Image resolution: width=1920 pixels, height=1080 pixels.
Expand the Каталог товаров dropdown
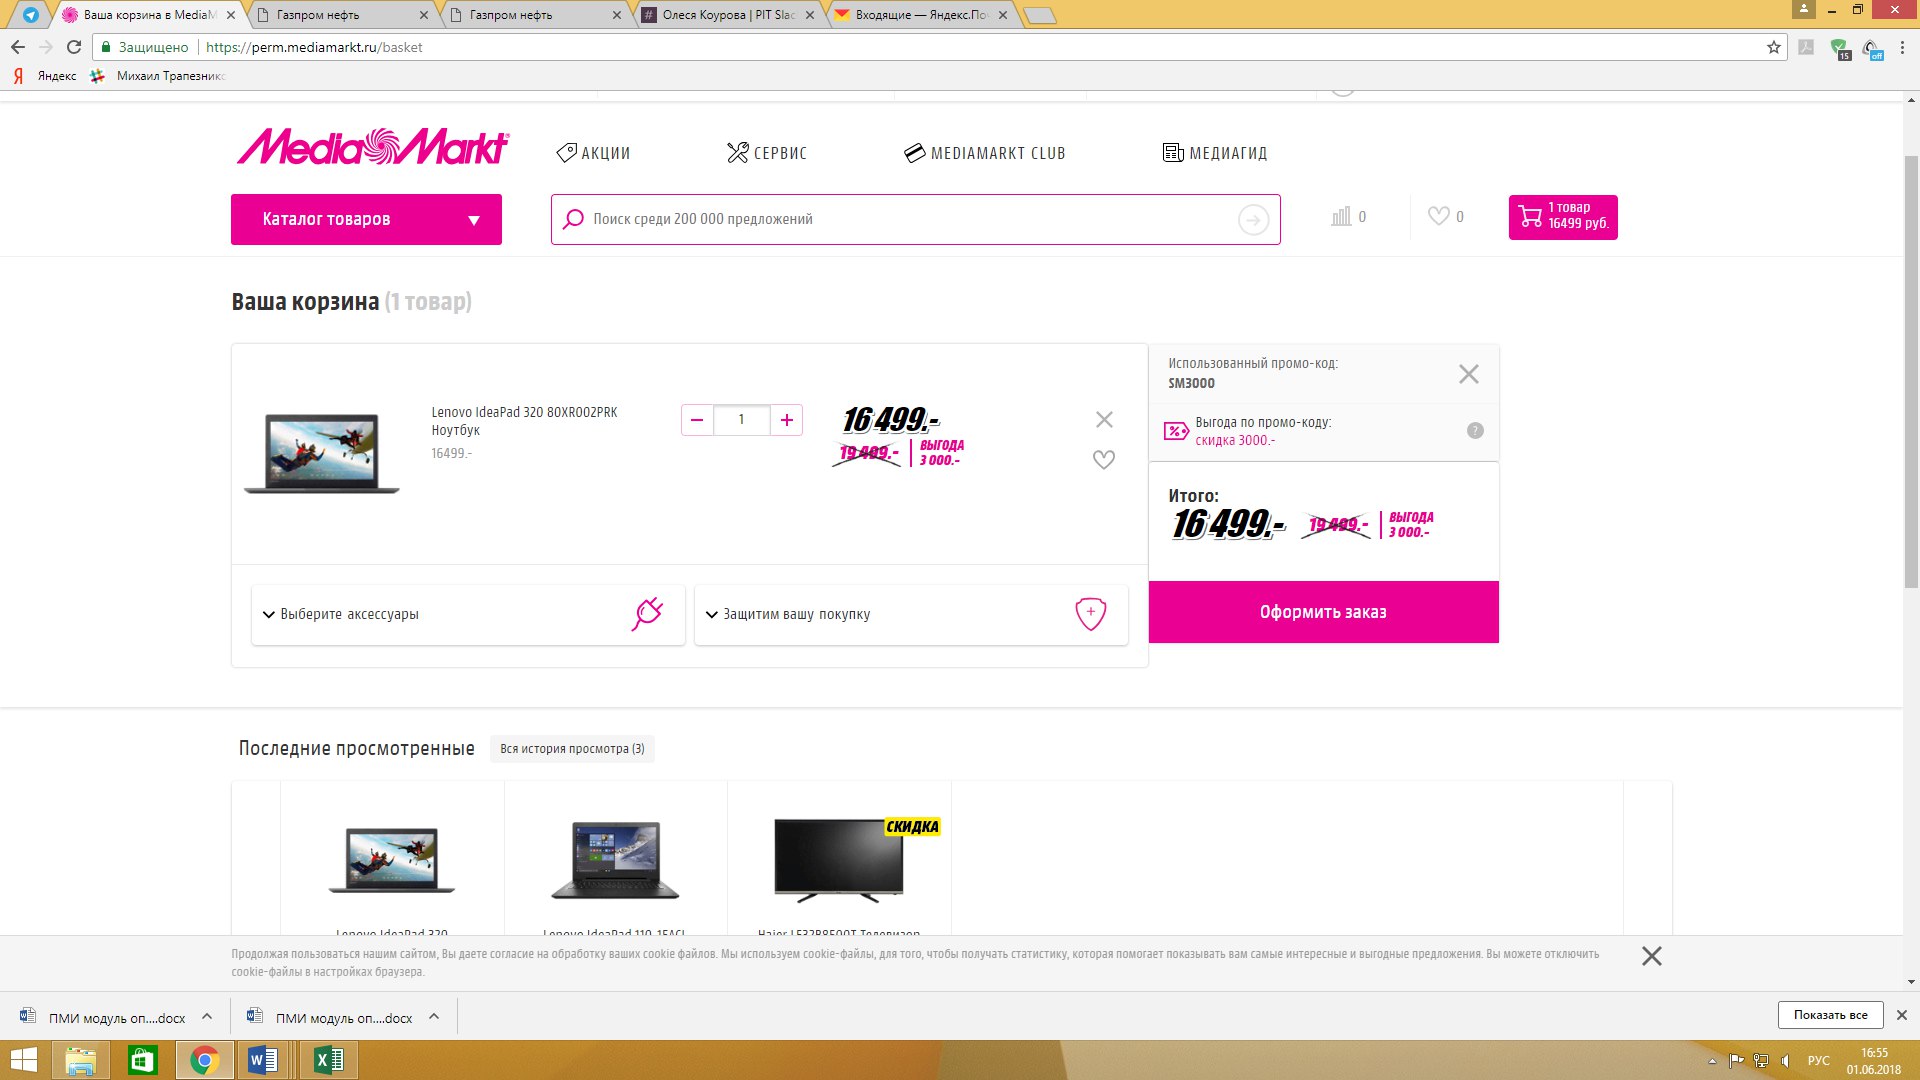pyautogui.click(x=366, y=219)
